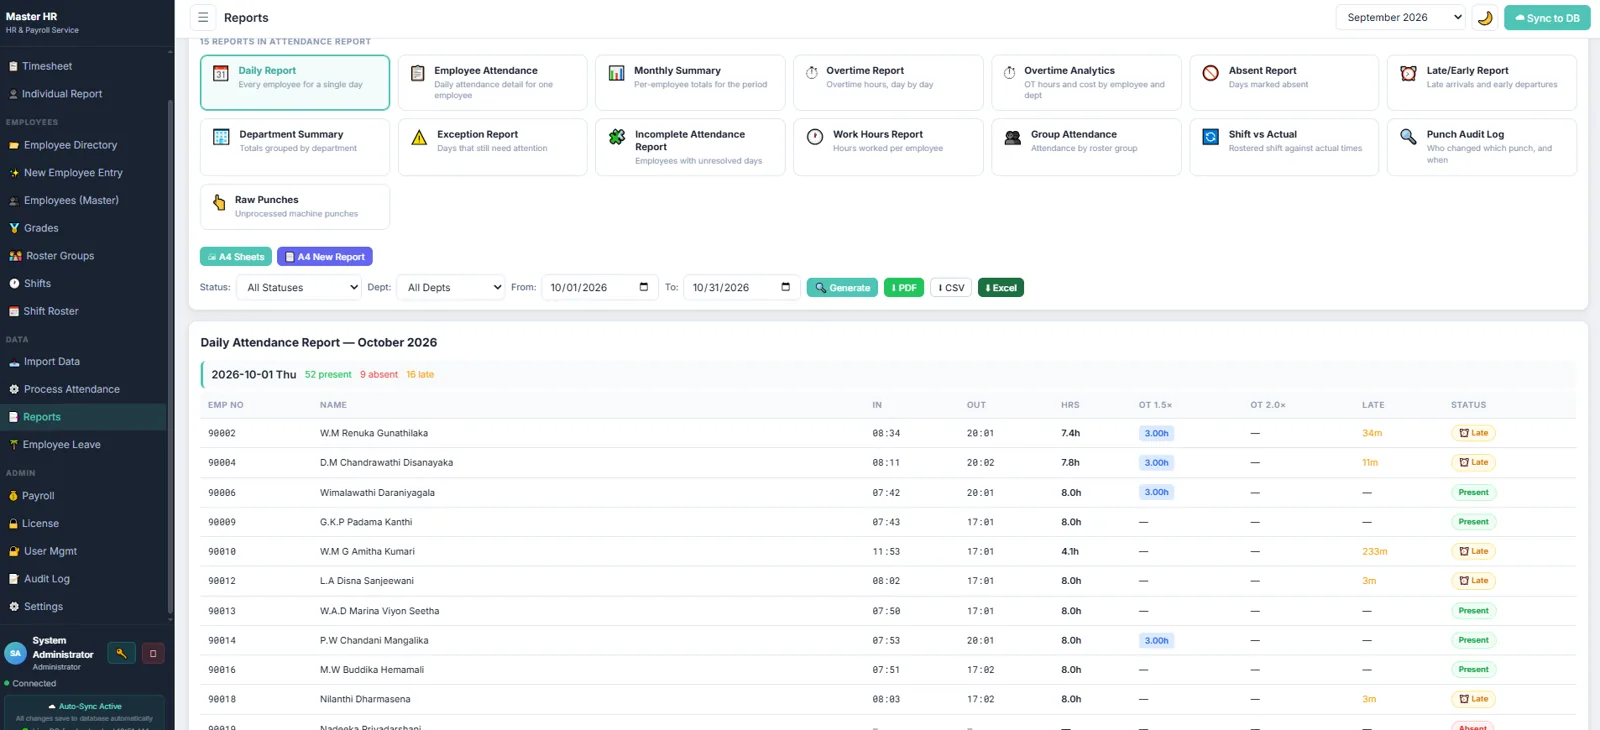Open the September 2026 month dropdown
Image resolution: width=1600 pixels, height=730 pixels.
(1401, 17)
